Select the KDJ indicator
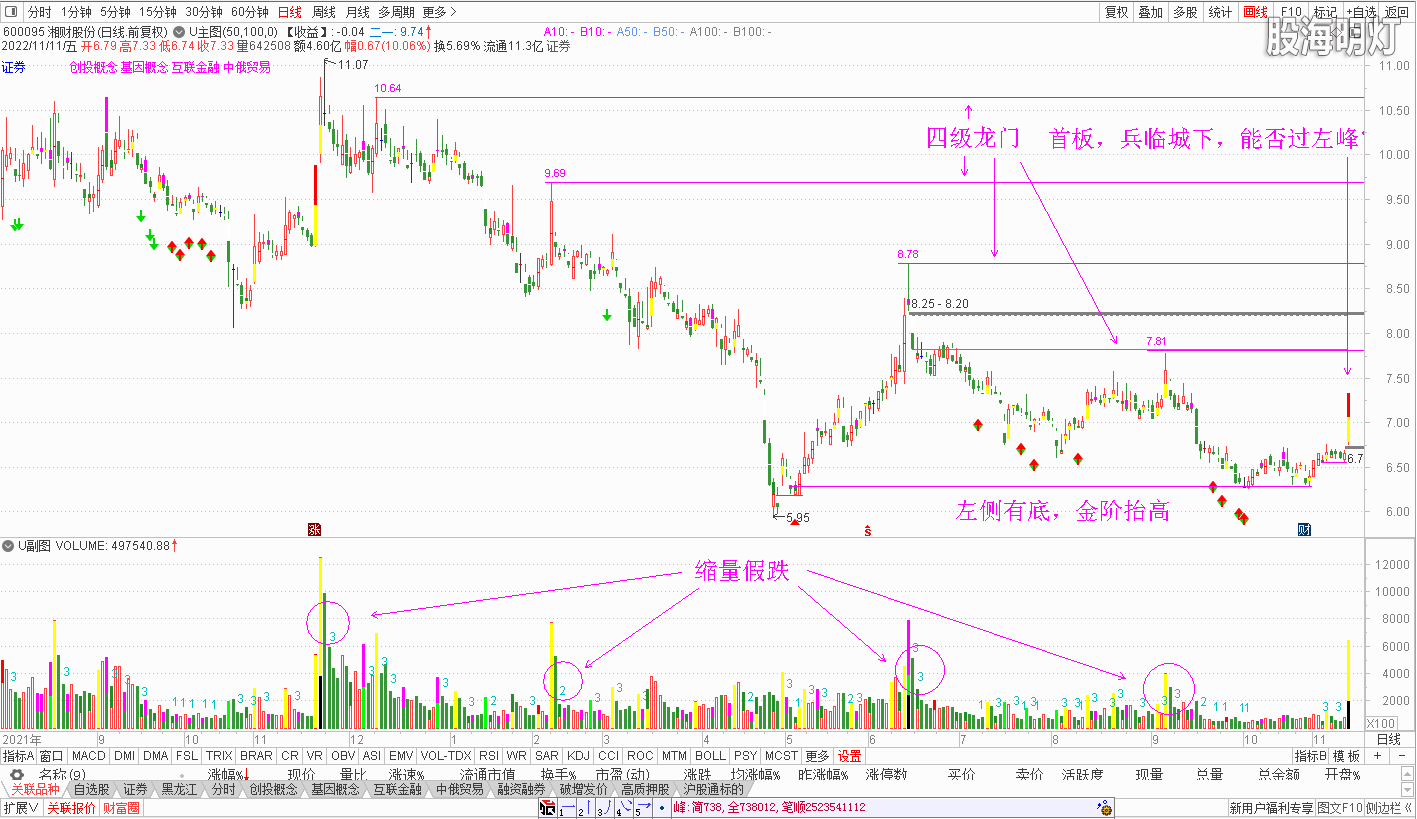This screenshot has width=1417, height=819. pyautogui.click(x=578, y=756)
